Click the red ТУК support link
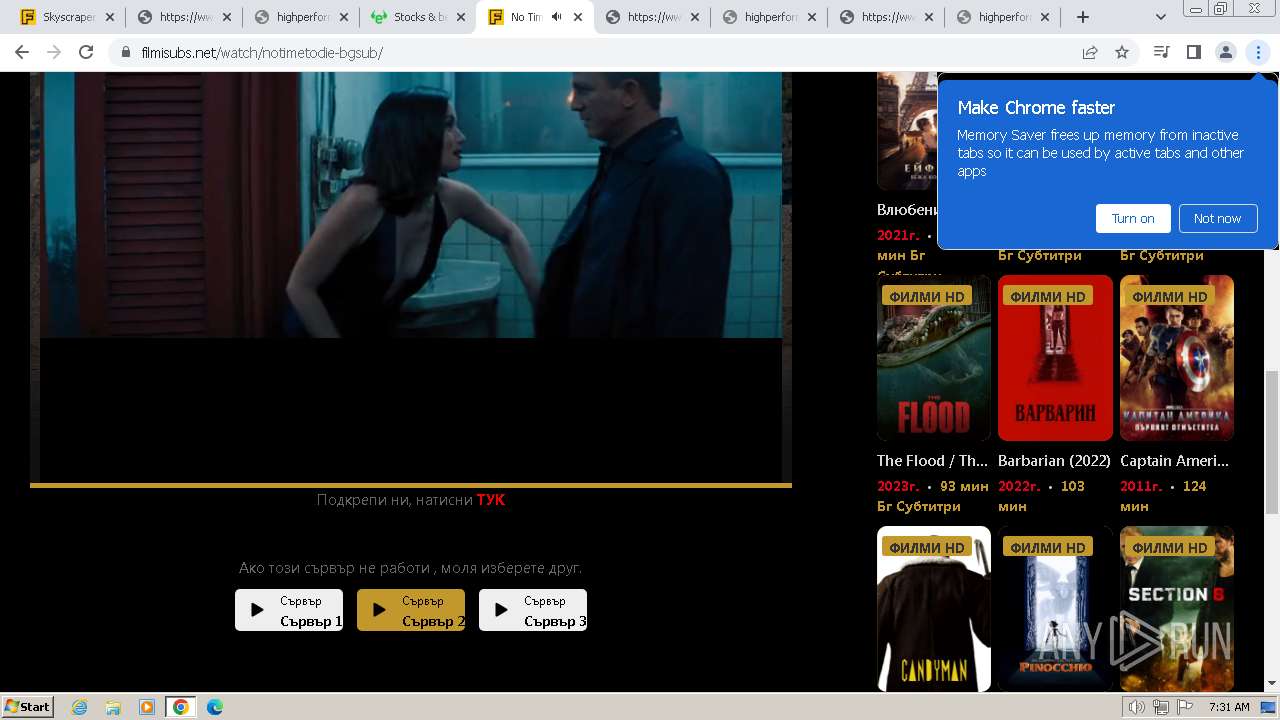 click(490, 500)
